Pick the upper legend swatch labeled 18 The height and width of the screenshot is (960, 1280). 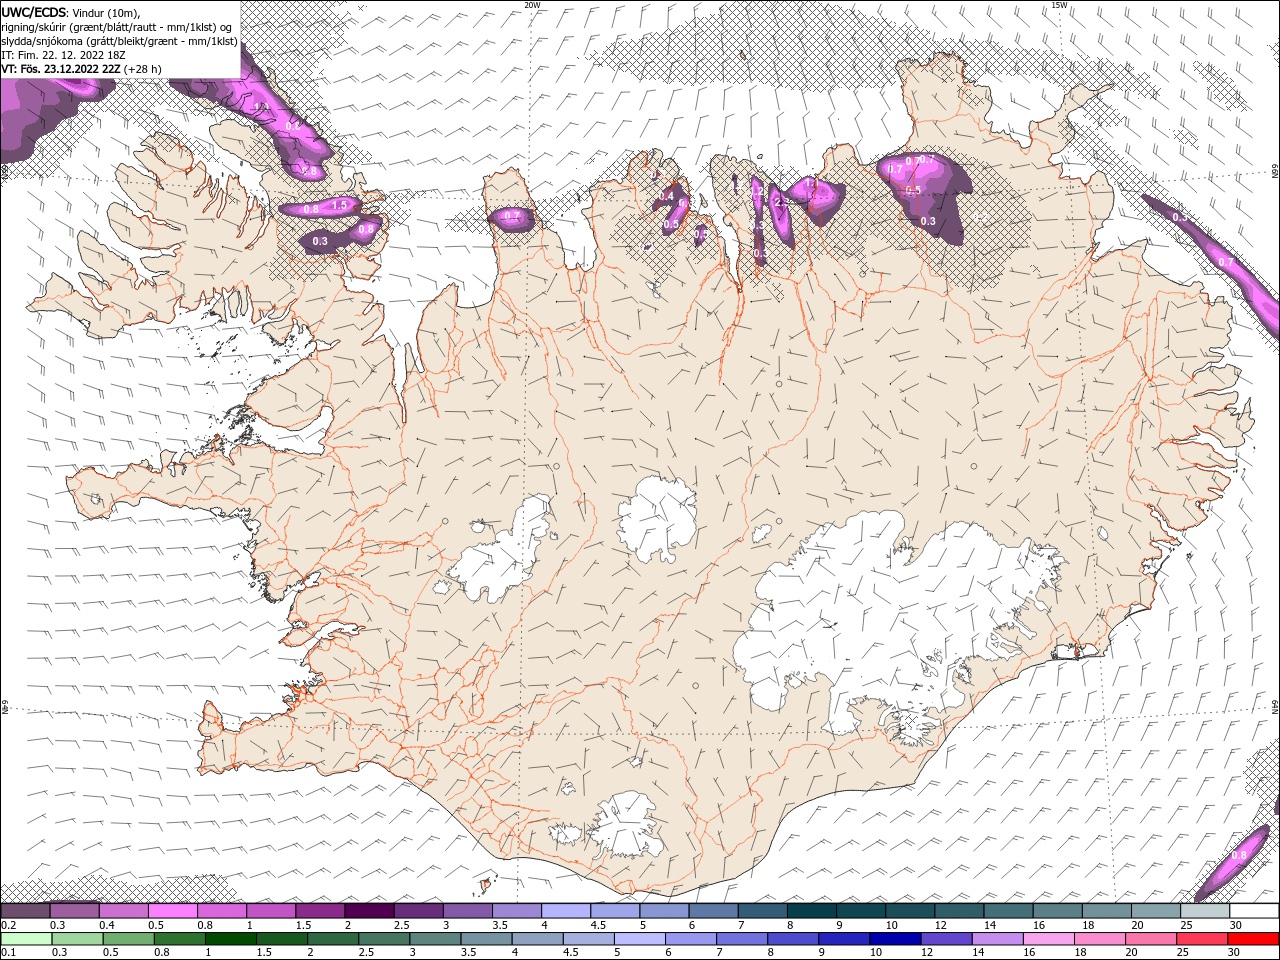click(x=1108, y=911)
